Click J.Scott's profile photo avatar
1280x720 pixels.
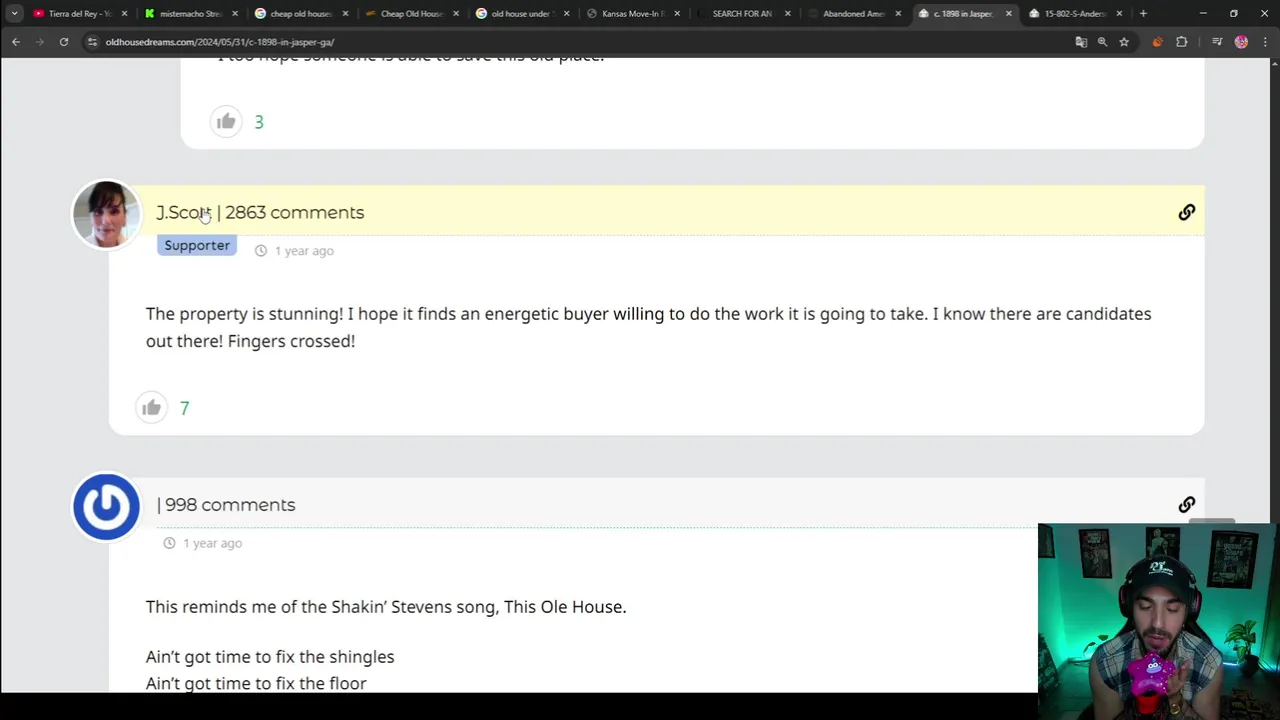tap(106, 214)
